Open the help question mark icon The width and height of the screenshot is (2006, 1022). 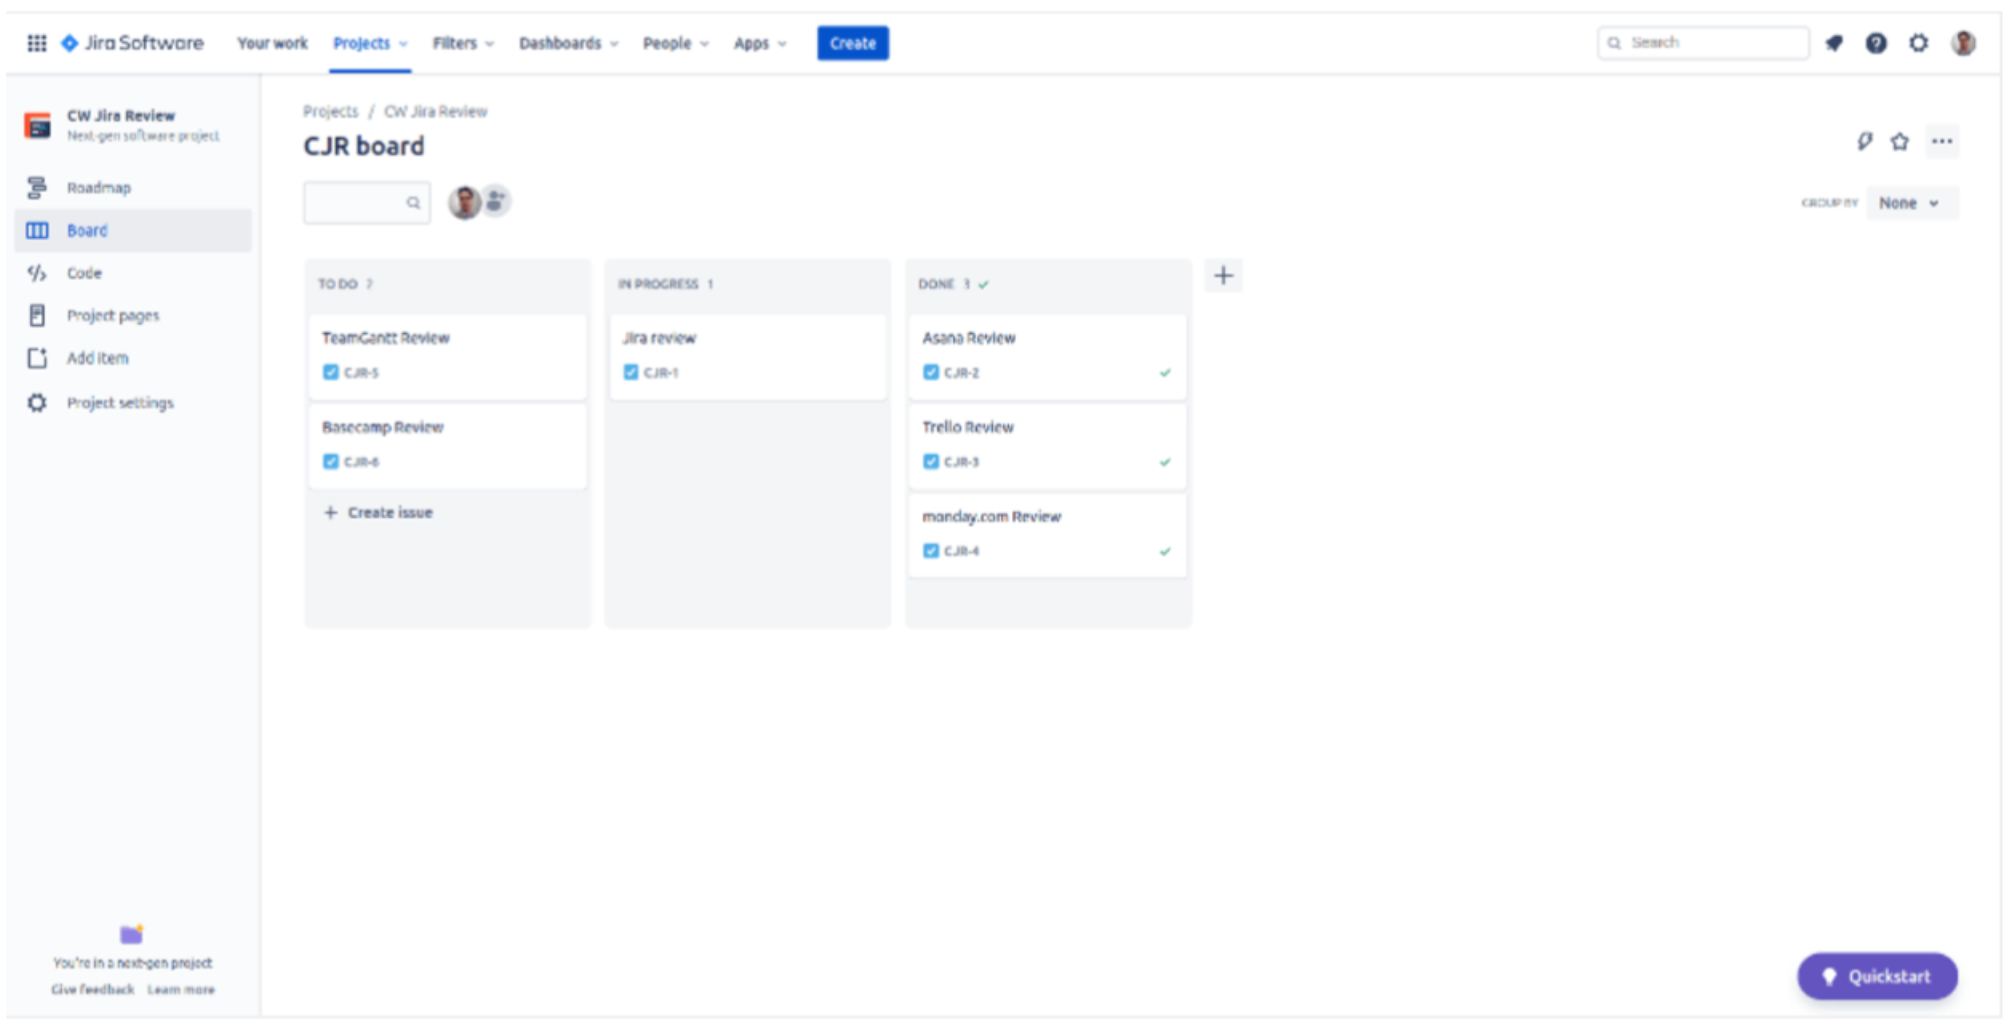(1876, 43)
